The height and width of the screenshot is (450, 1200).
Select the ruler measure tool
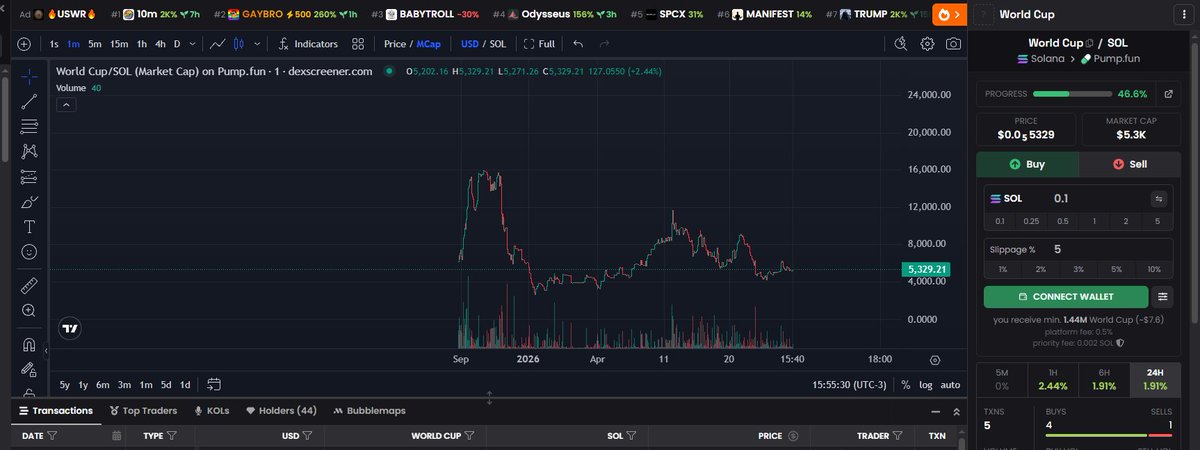[29, 285]
